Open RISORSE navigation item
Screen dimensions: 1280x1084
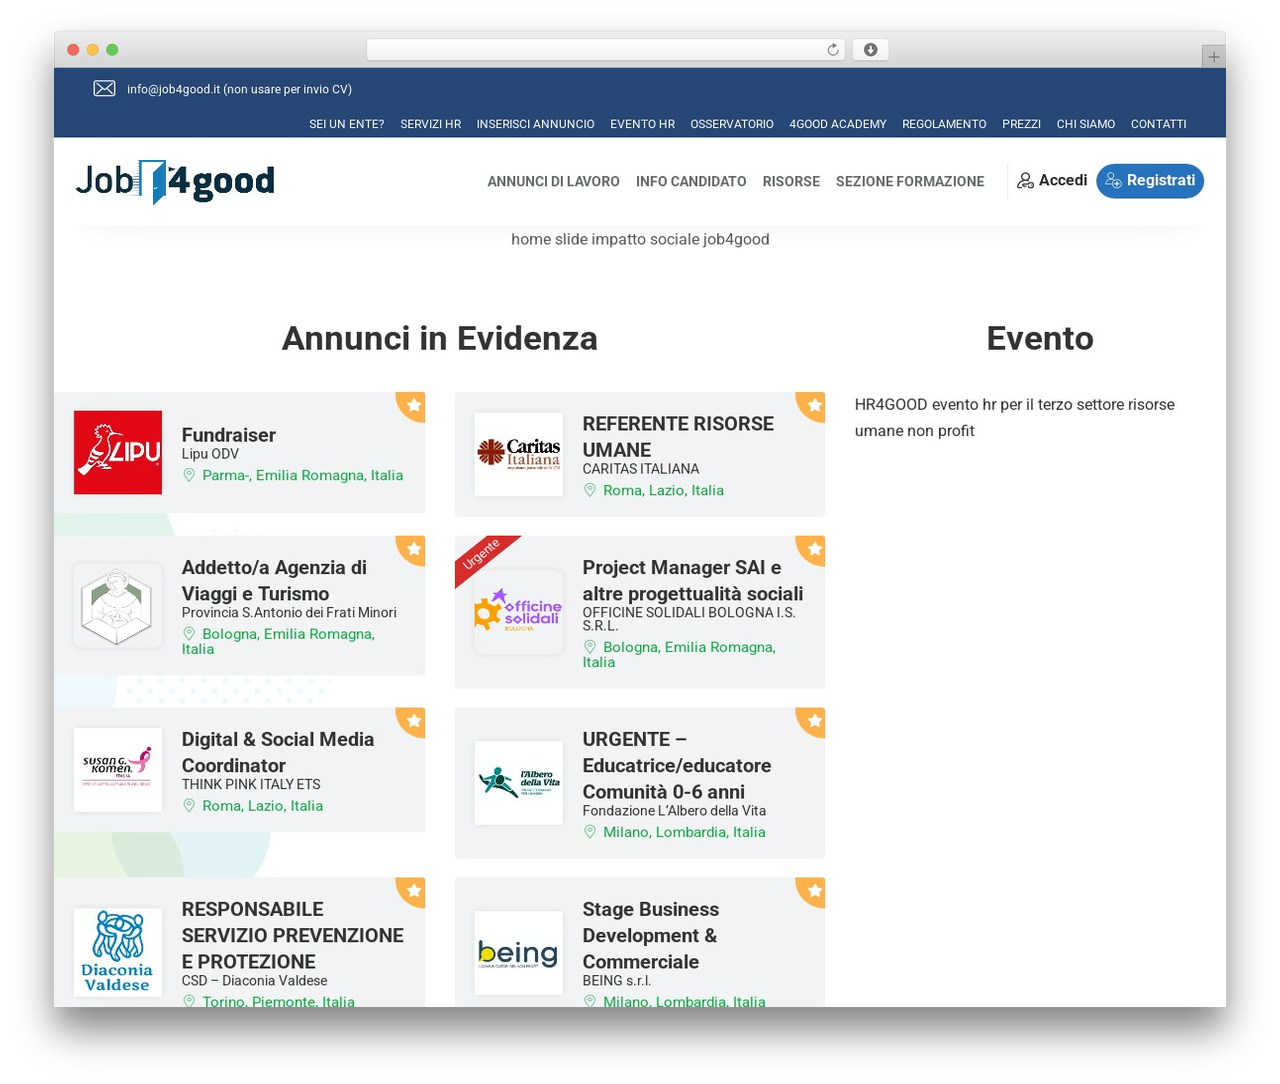pyautogui.click(x=791, y=181)
